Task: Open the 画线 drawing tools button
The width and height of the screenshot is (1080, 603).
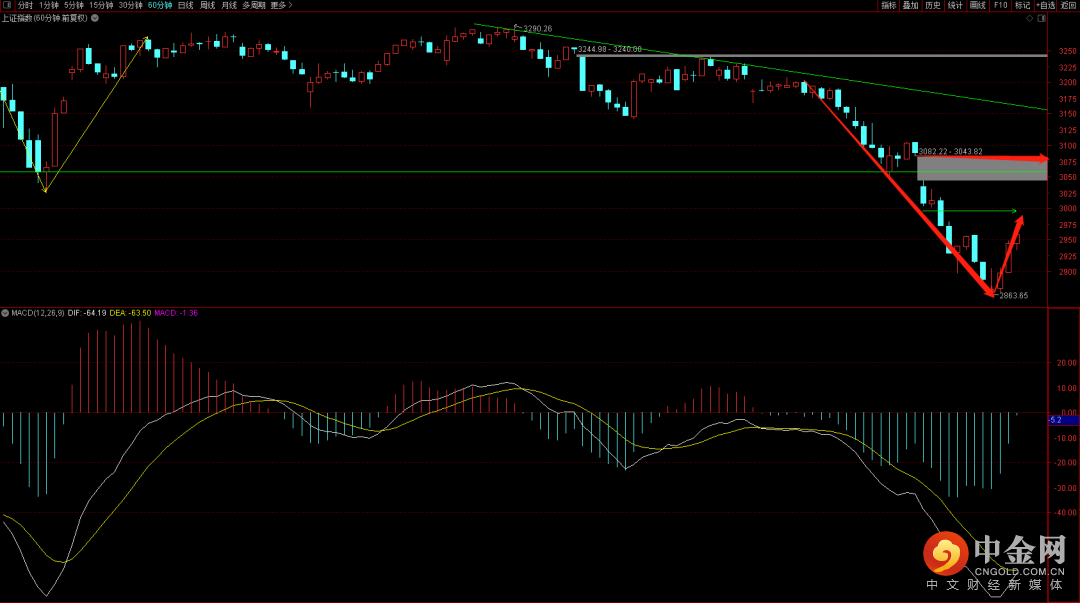Action: pyautogui.click(x=977, y=5)
